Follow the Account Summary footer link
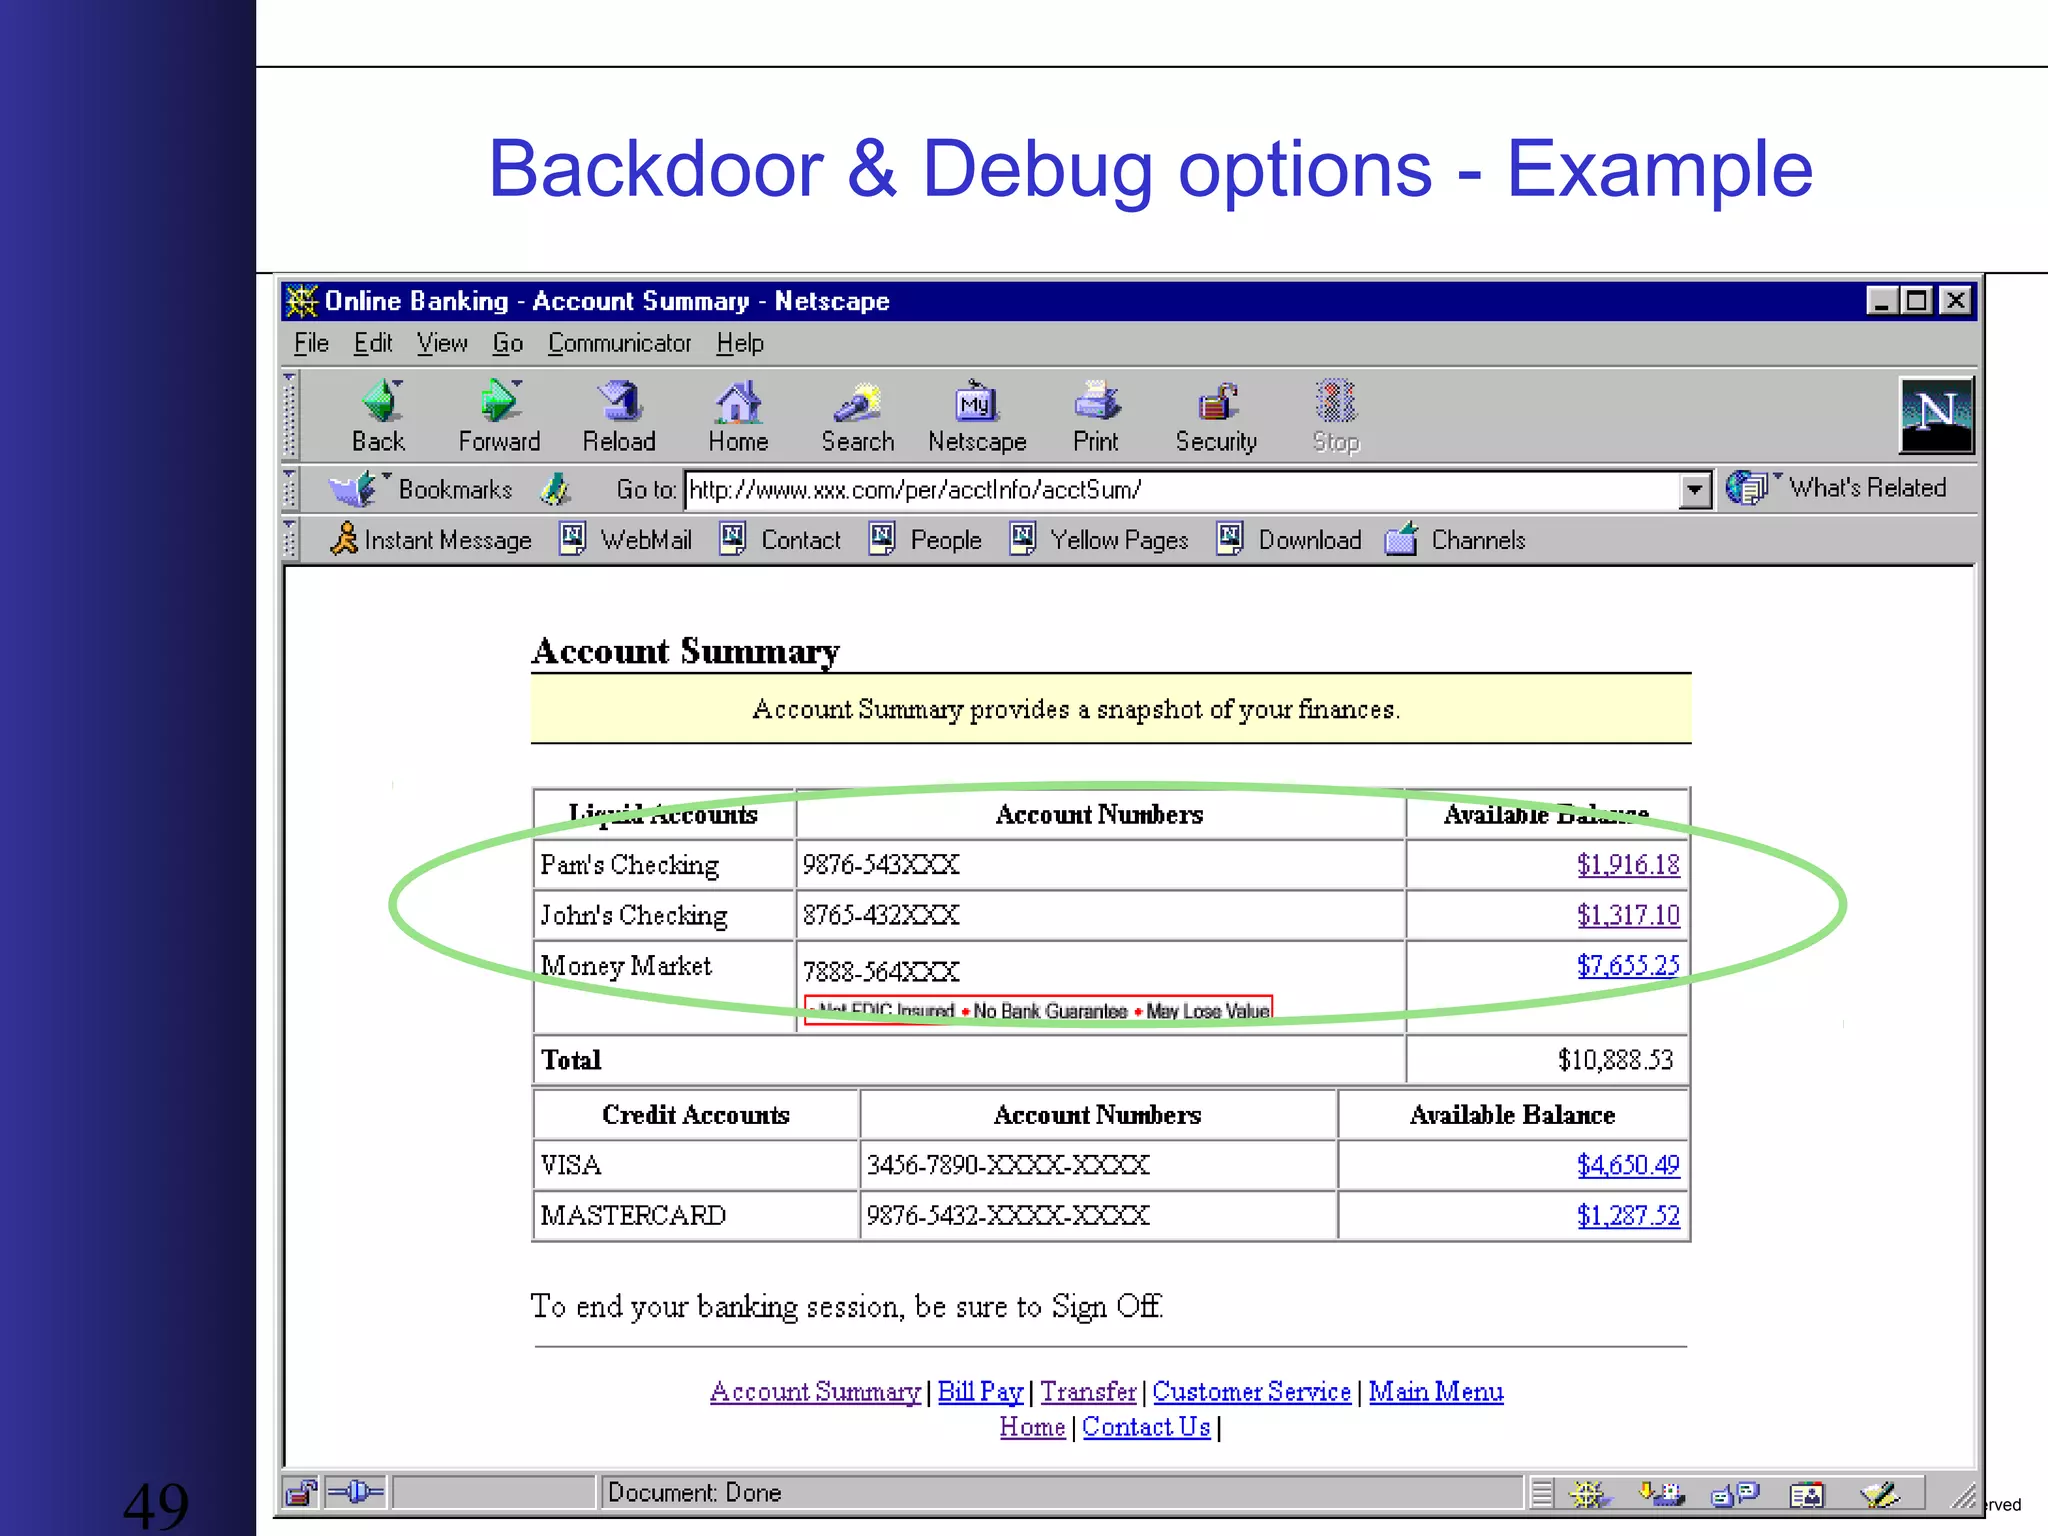Viewport: 2048px width, 1536px height. (x=815, y=1391)
